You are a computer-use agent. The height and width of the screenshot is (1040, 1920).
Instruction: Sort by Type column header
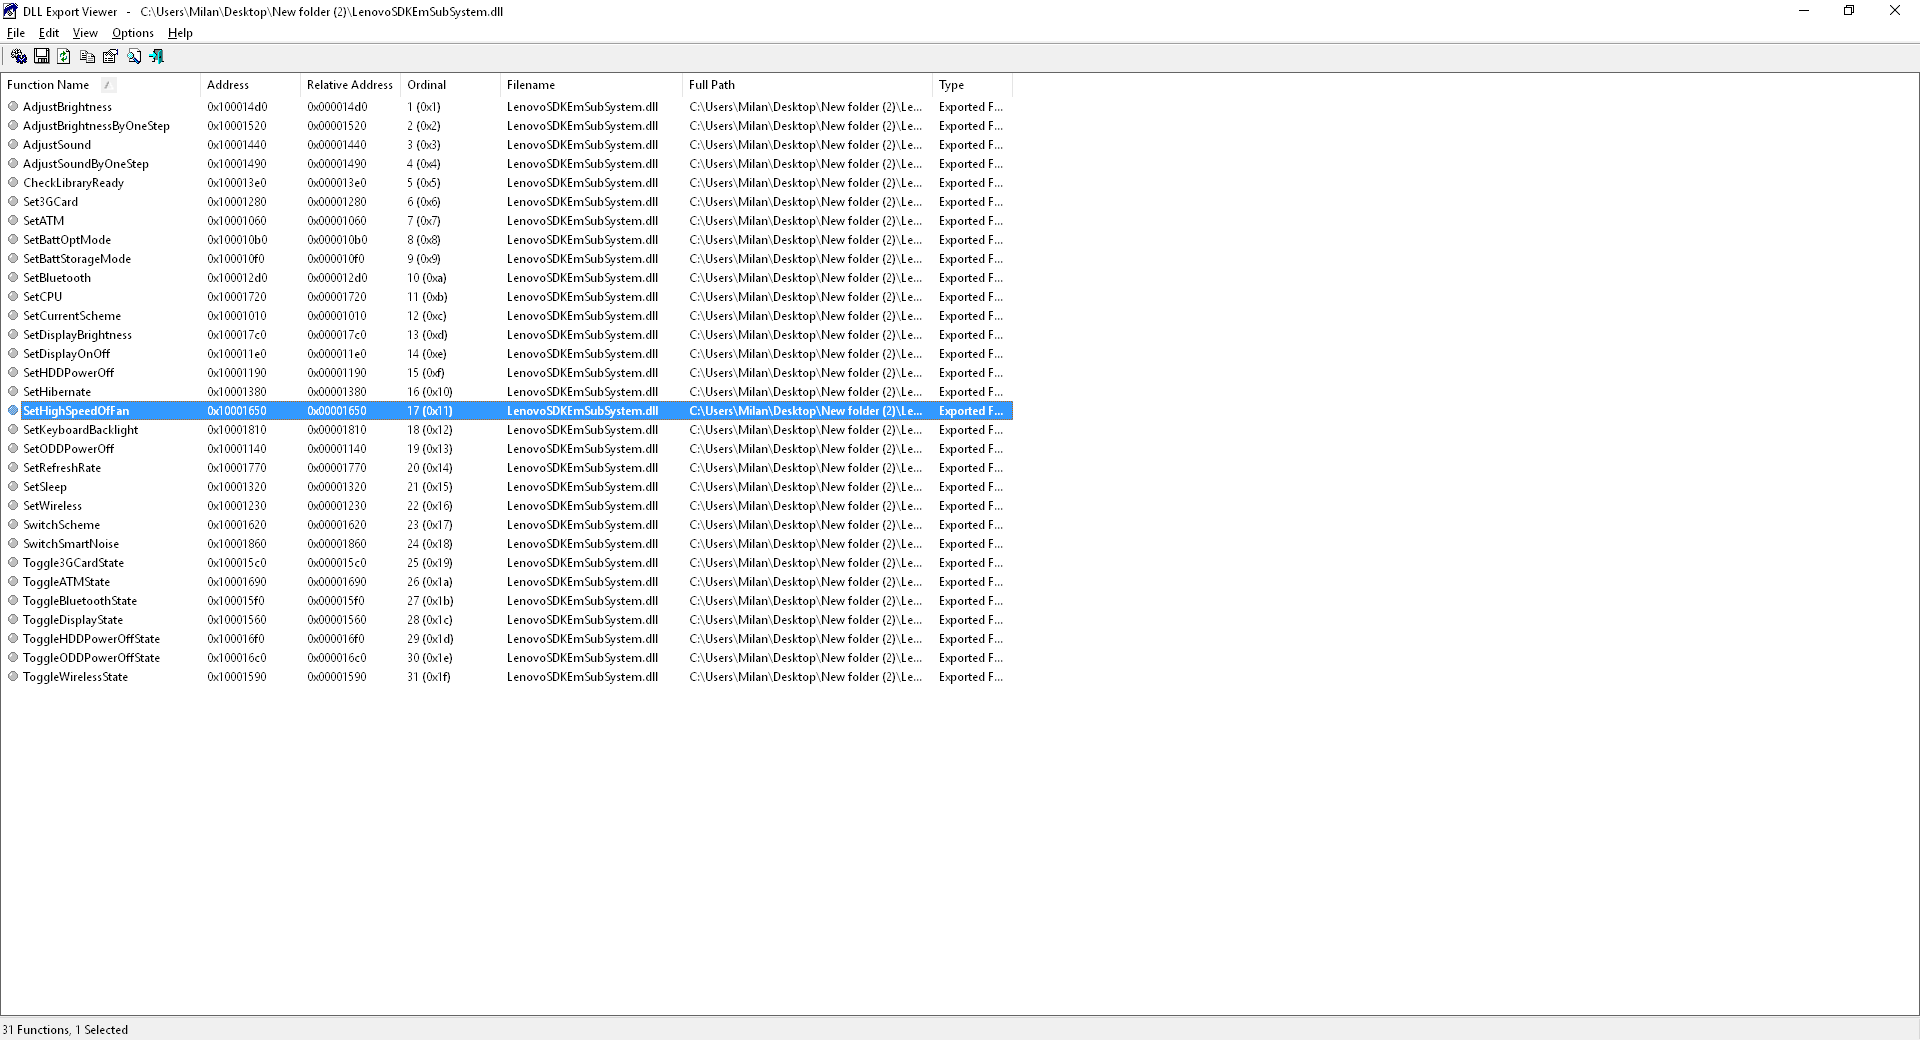[x=972, y=85]
